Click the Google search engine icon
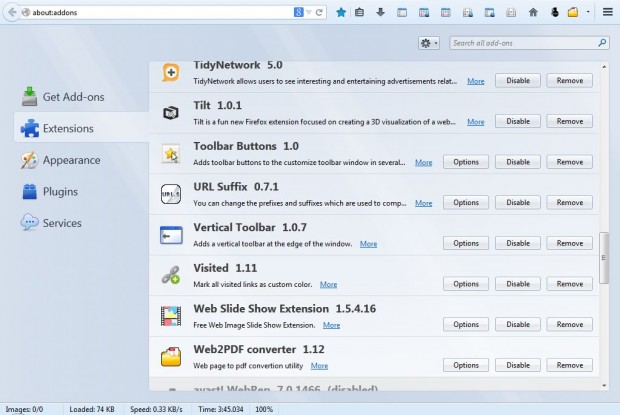 (299, 12)
